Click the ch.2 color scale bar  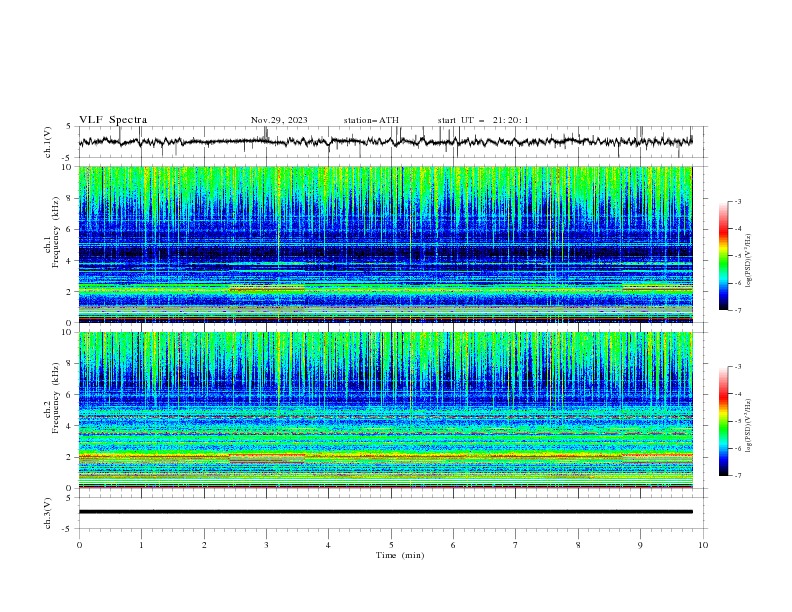point(723,421)
